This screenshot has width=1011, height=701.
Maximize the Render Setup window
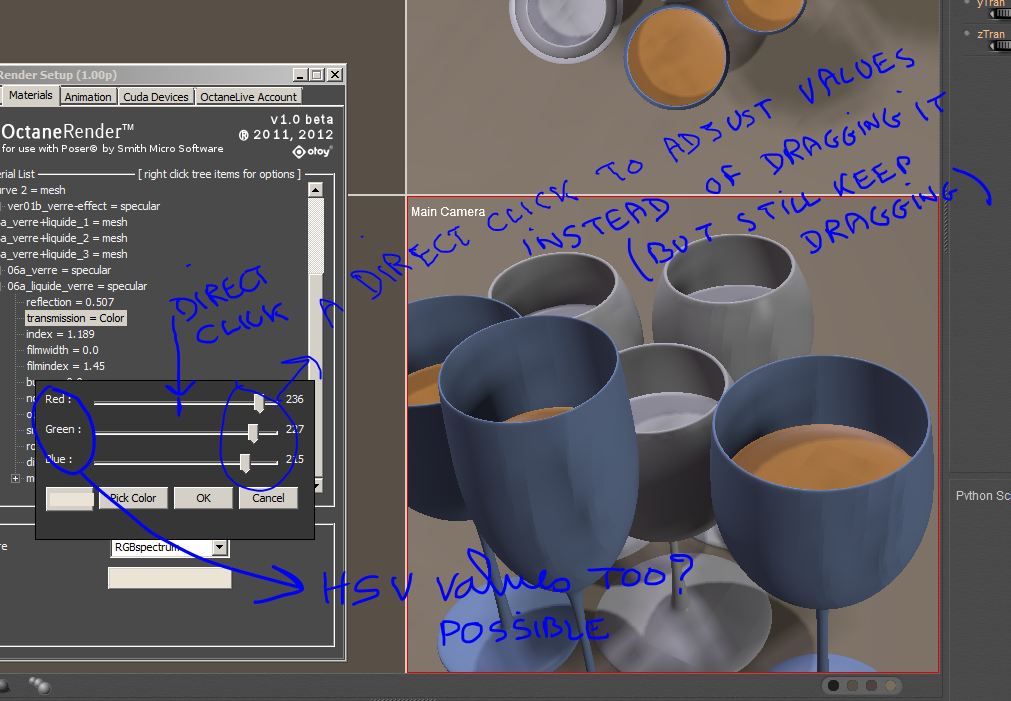317,75
